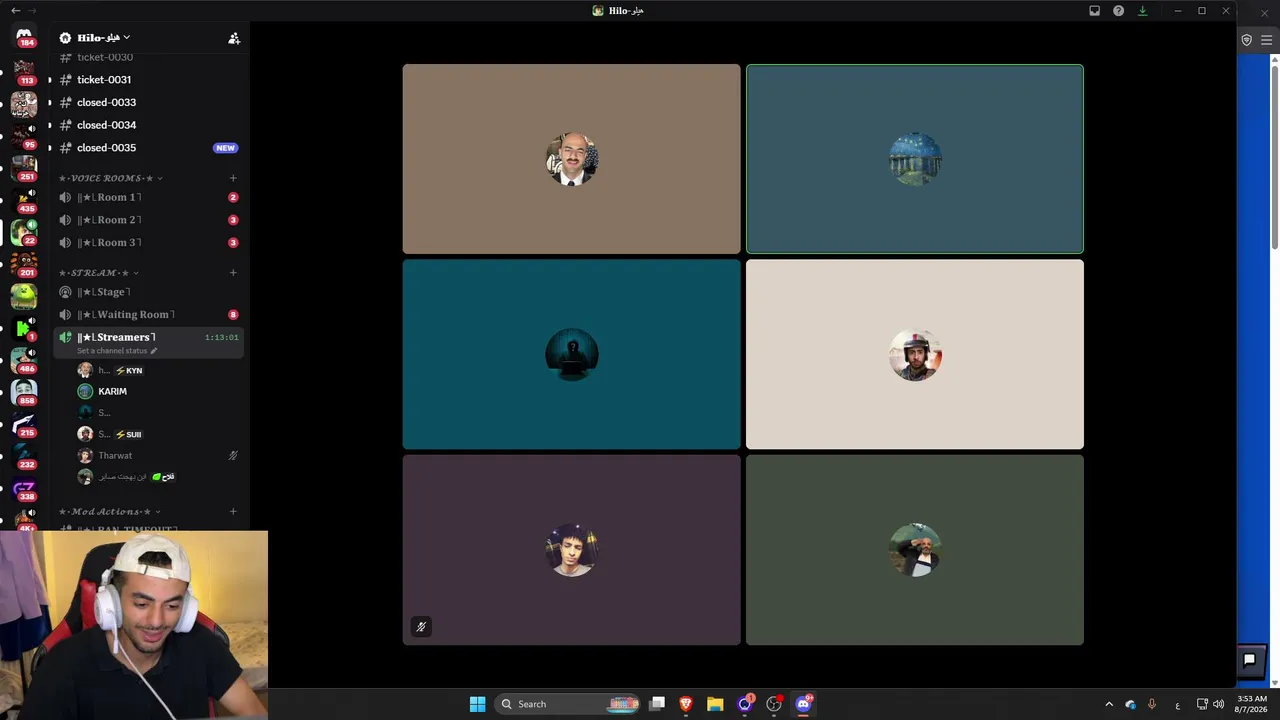Focus the muted participant tile with purple background
This screenshot has width=1280, height=720.
pos(571,550)
